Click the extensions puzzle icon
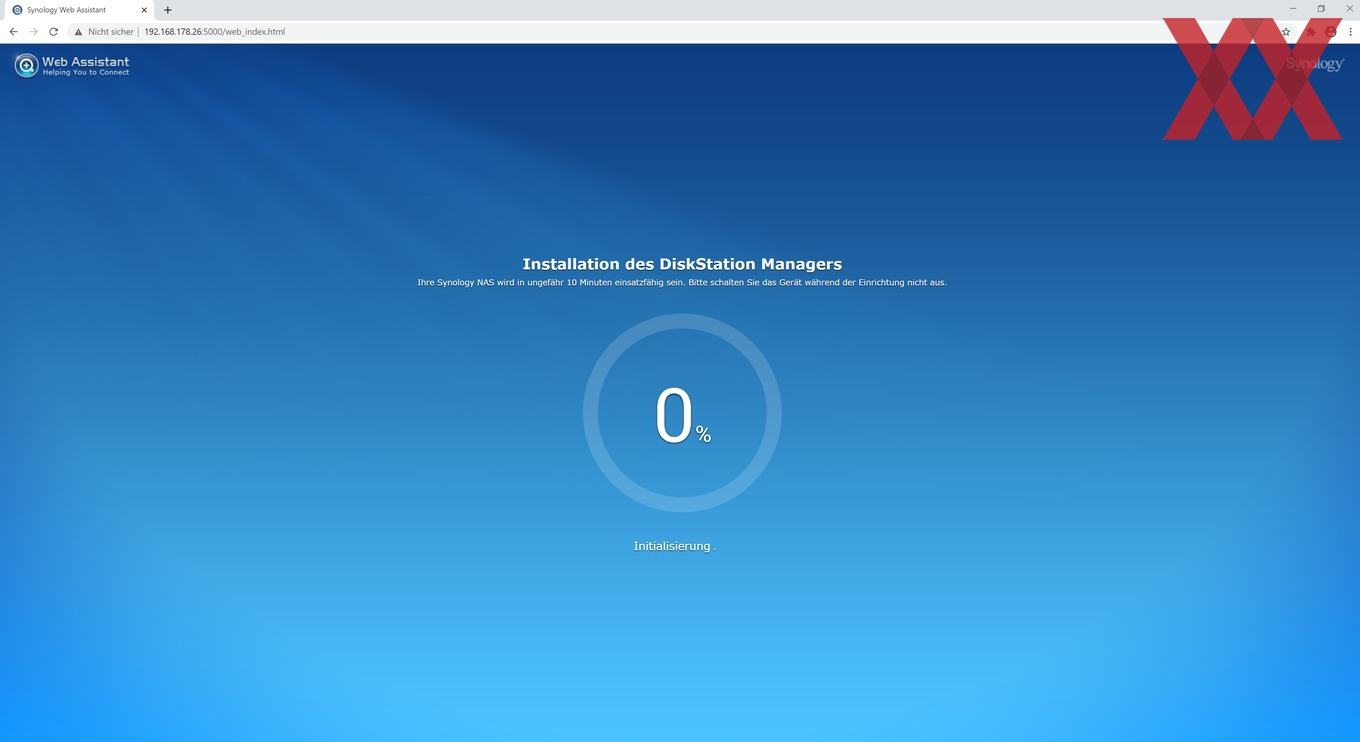This screenshot has width=1360, height=742. (x=1309, y=32)
